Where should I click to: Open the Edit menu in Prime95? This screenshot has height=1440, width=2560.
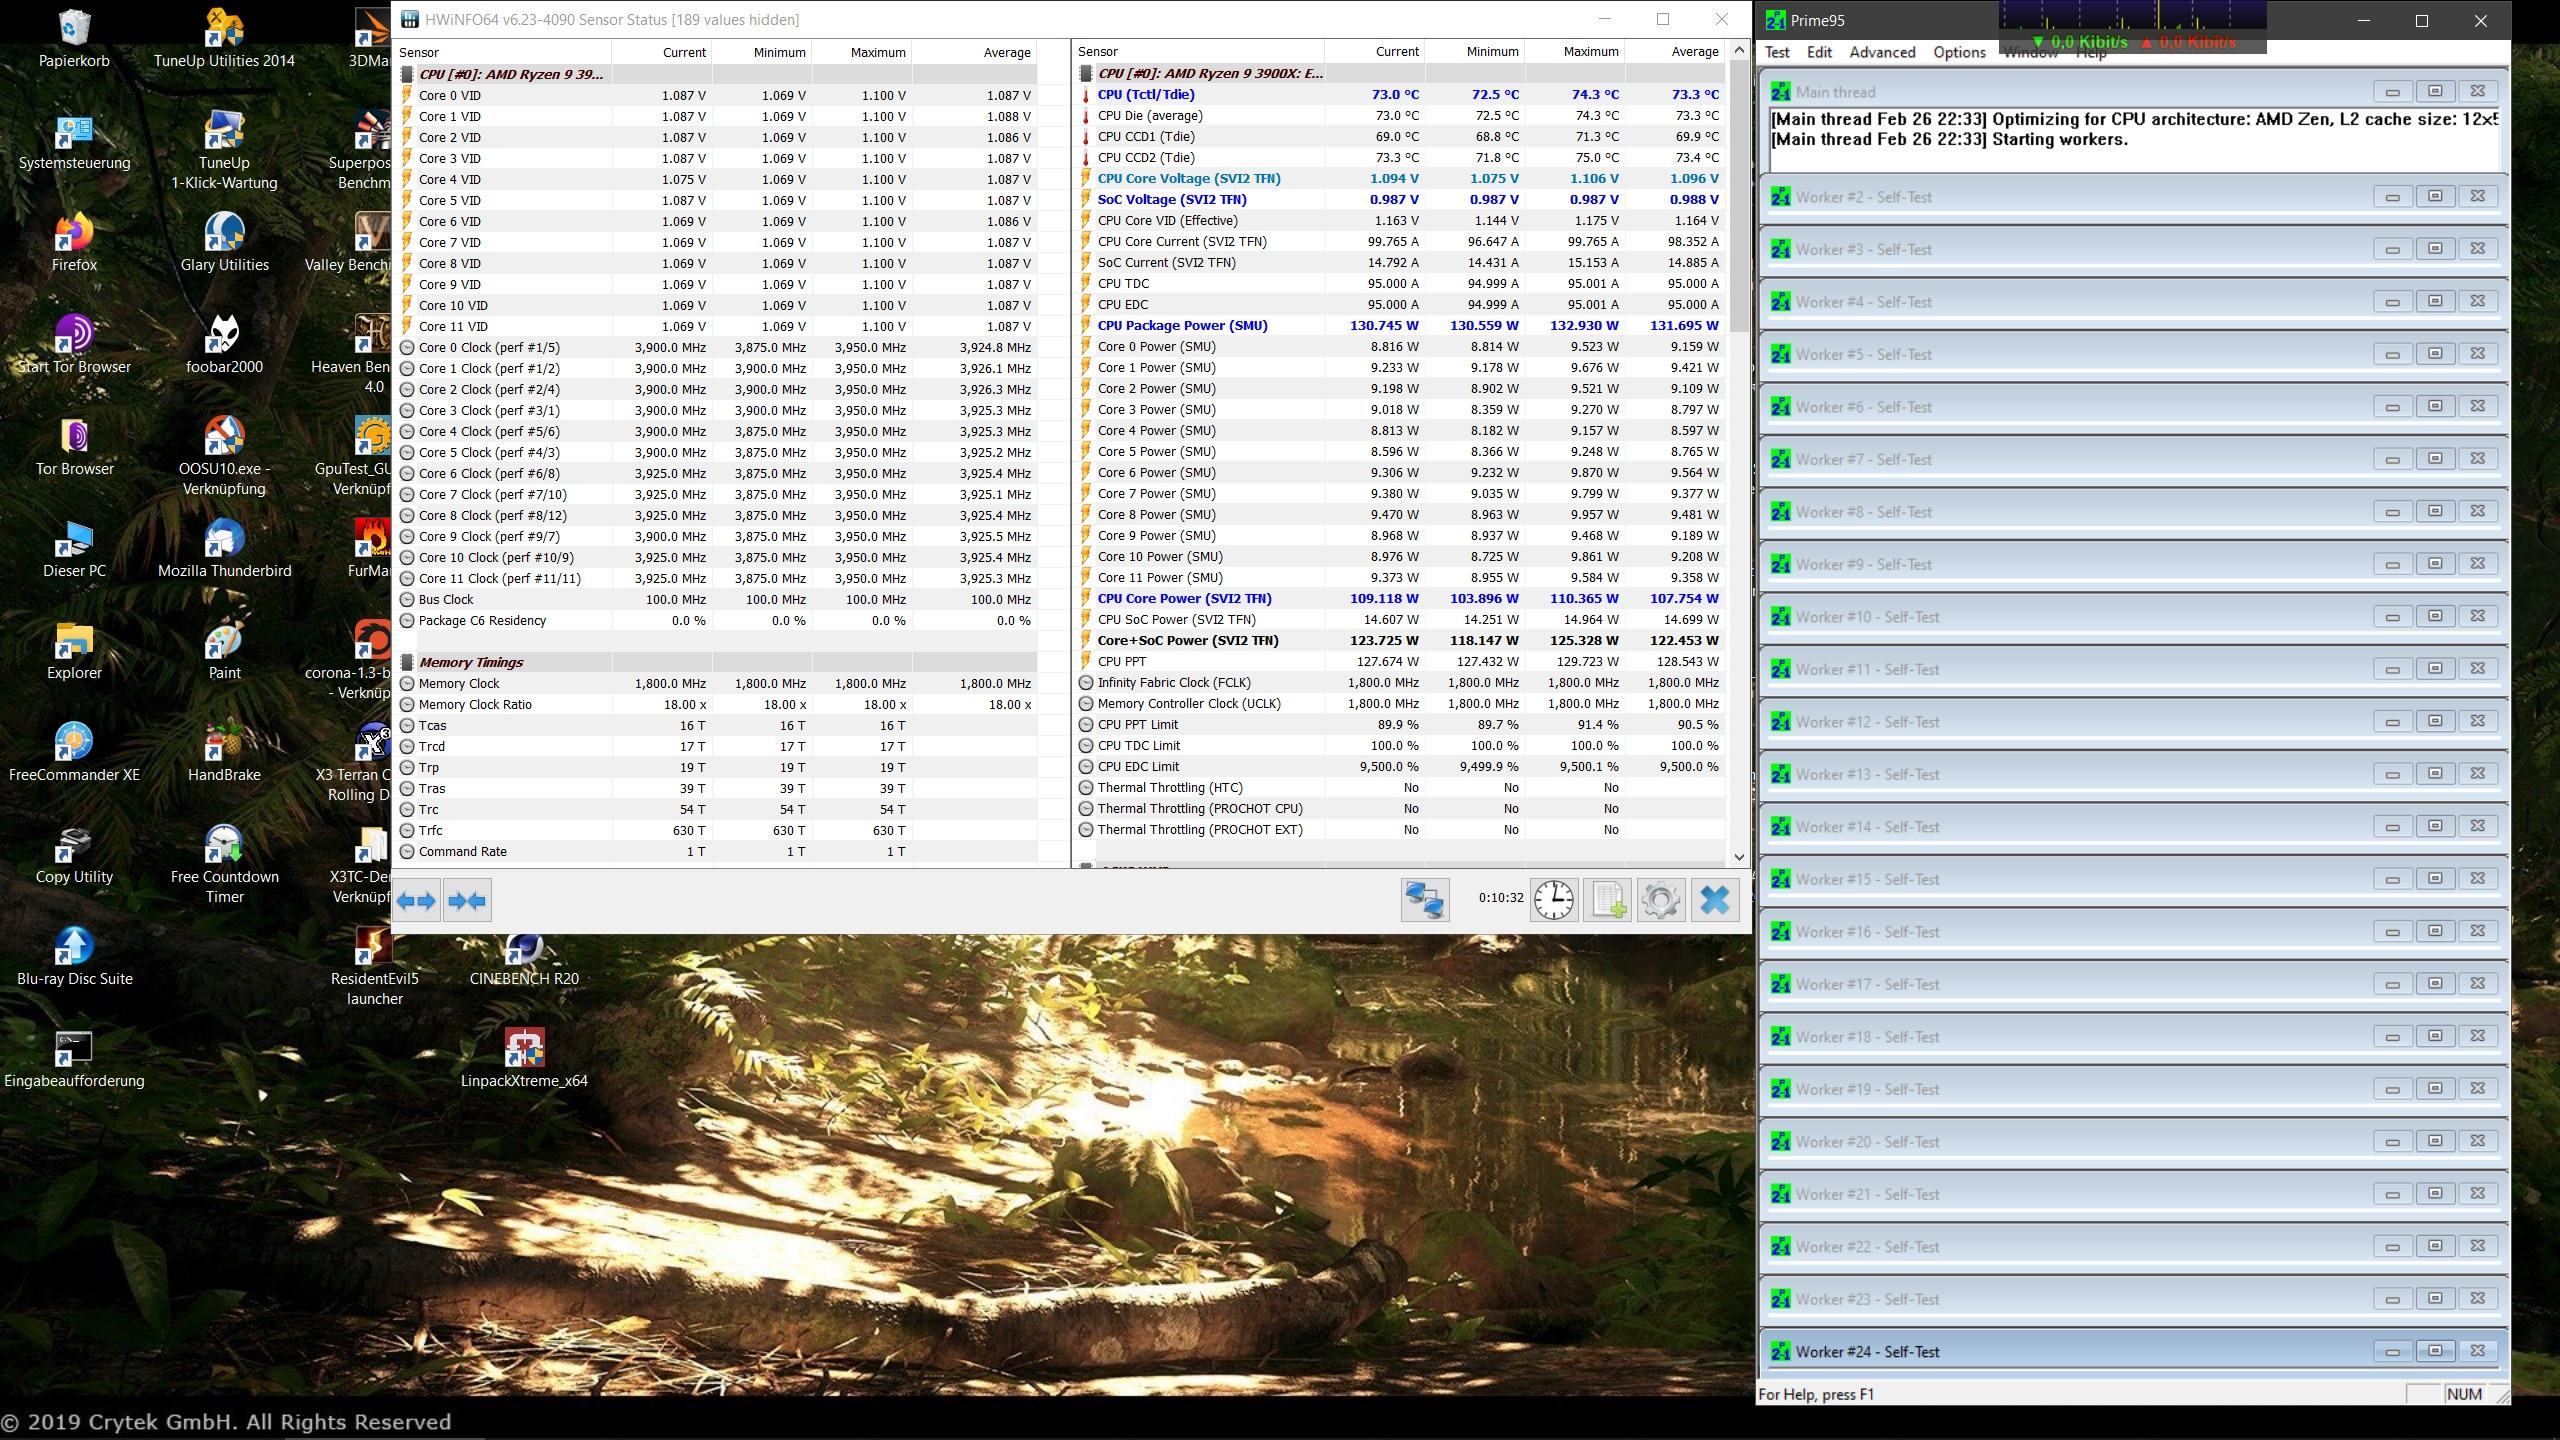(1819, 52)
